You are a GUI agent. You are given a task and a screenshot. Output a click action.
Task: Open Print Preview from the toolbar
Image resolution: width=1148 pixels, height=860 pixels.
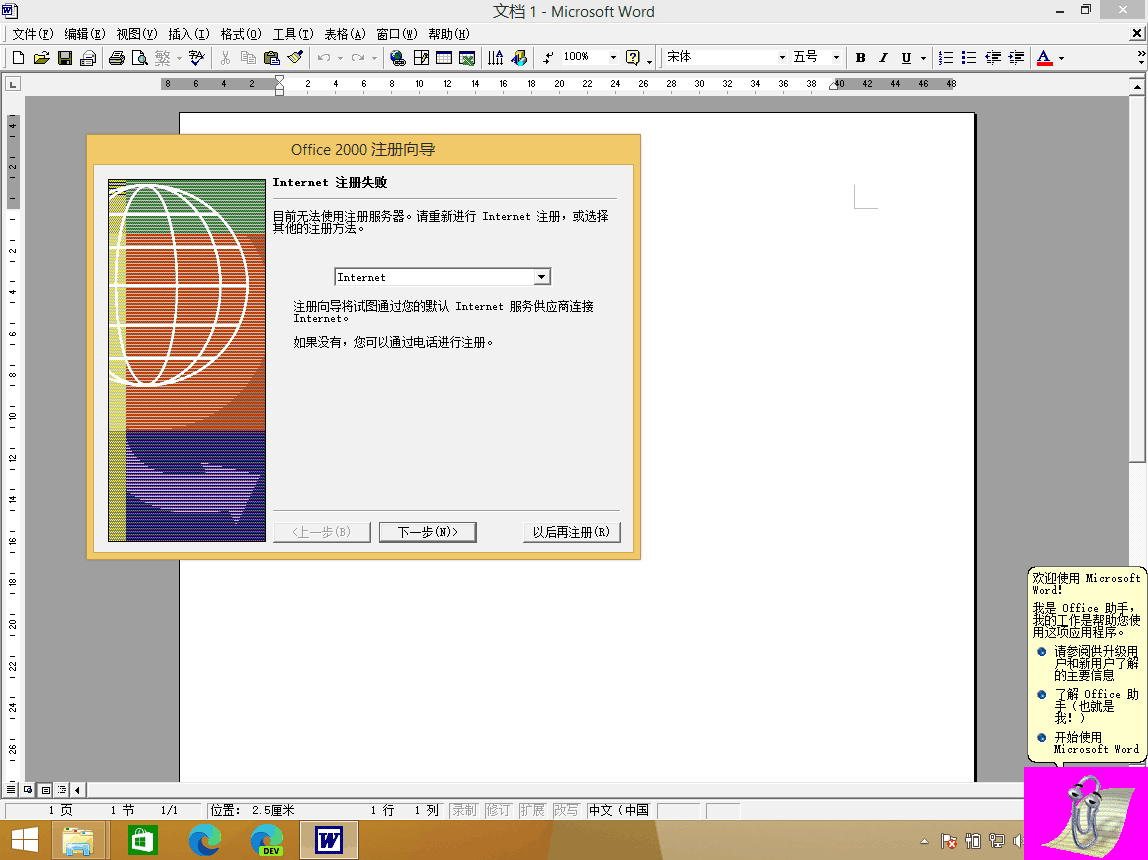(139, 58)
